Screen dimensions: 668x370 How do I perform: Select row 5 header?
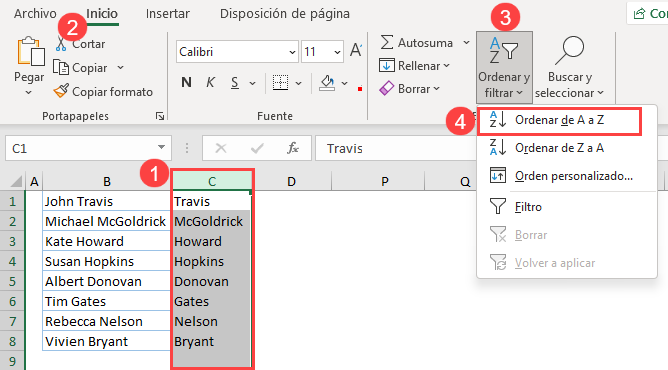click(x=12, y=281)
